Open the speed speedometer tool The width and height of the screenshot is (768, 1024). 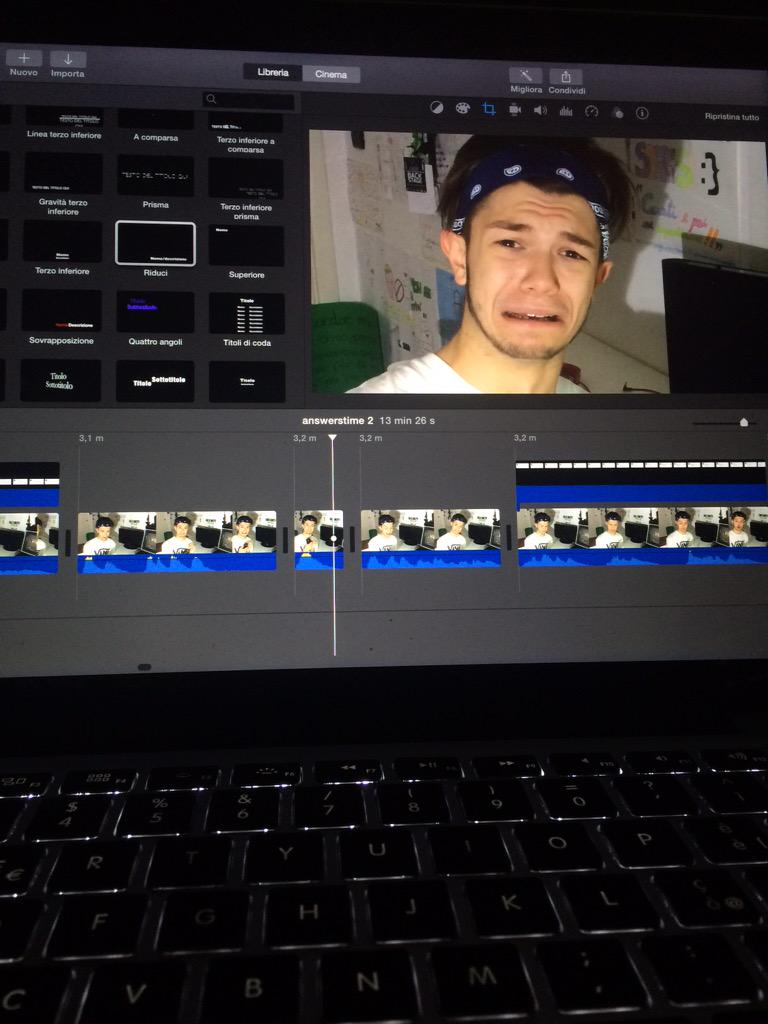[x=592, y=112]
